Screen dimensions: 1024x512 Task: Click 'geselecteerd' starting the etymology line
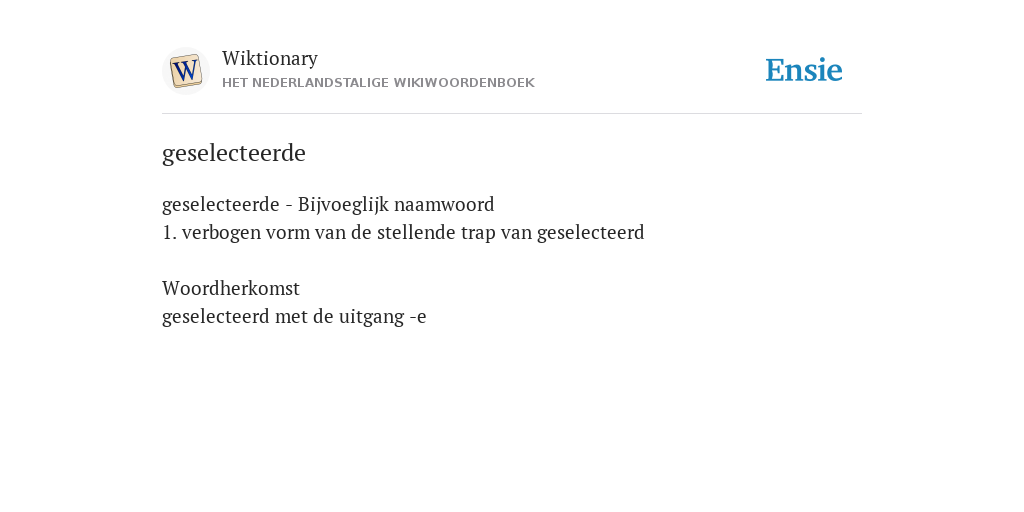pos(216,317)
